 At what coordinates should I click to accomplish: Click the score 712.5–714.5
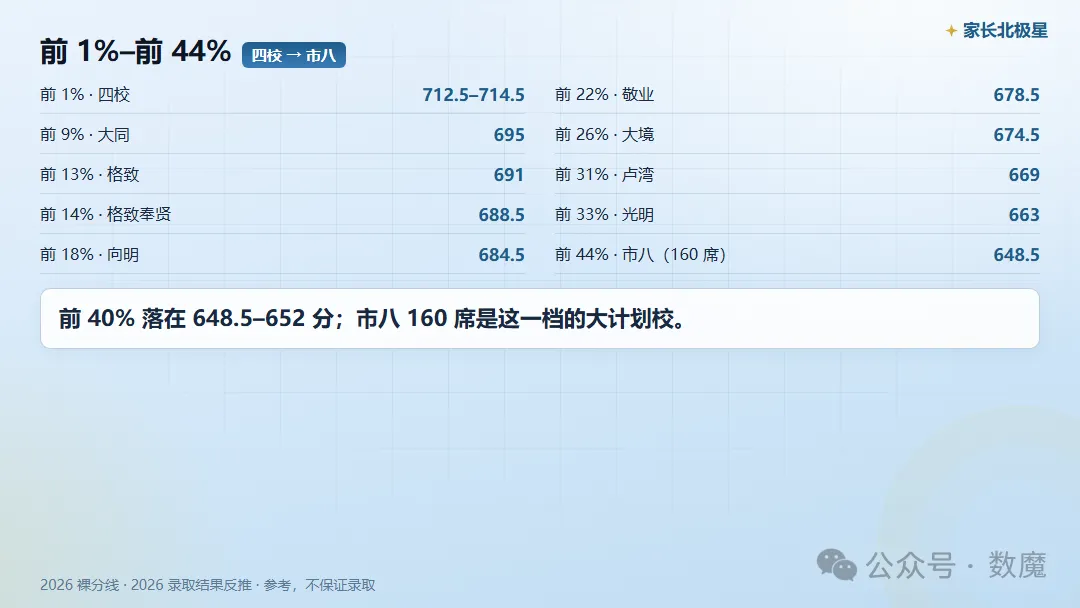pyautogui.click(x=473, y=94)
